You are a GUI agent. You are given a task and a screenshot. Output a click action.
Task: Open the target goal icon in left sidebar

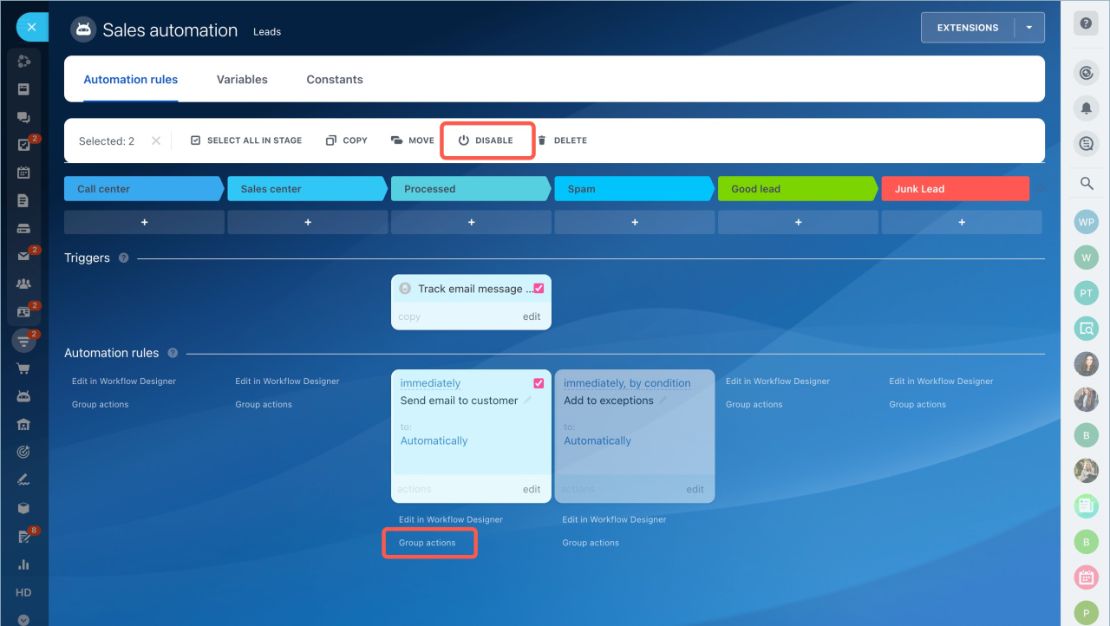click(23, 452)
